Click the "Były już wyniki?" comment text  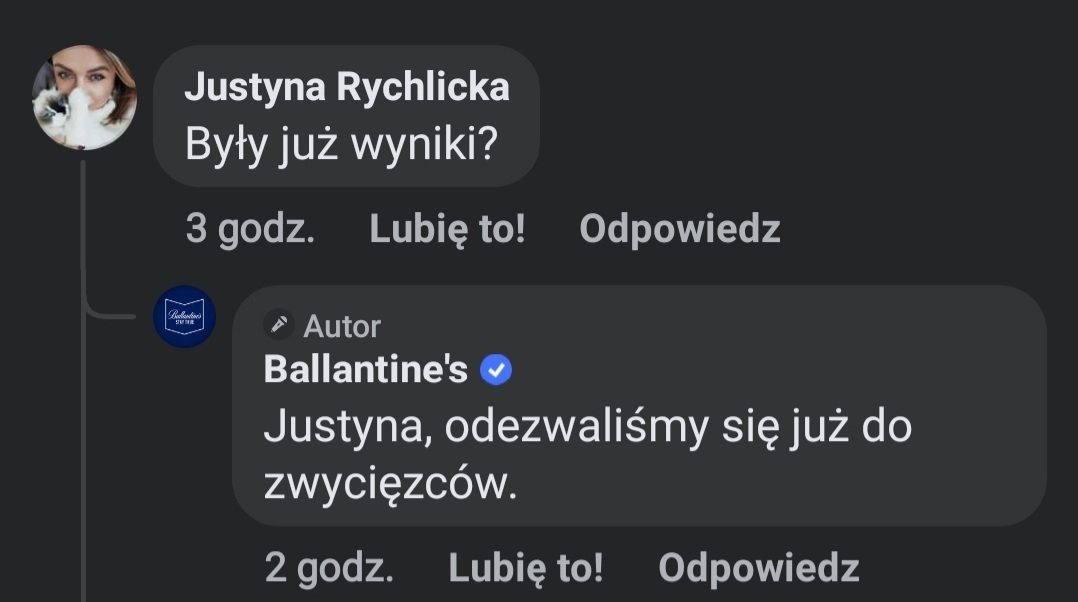[341, 145]
